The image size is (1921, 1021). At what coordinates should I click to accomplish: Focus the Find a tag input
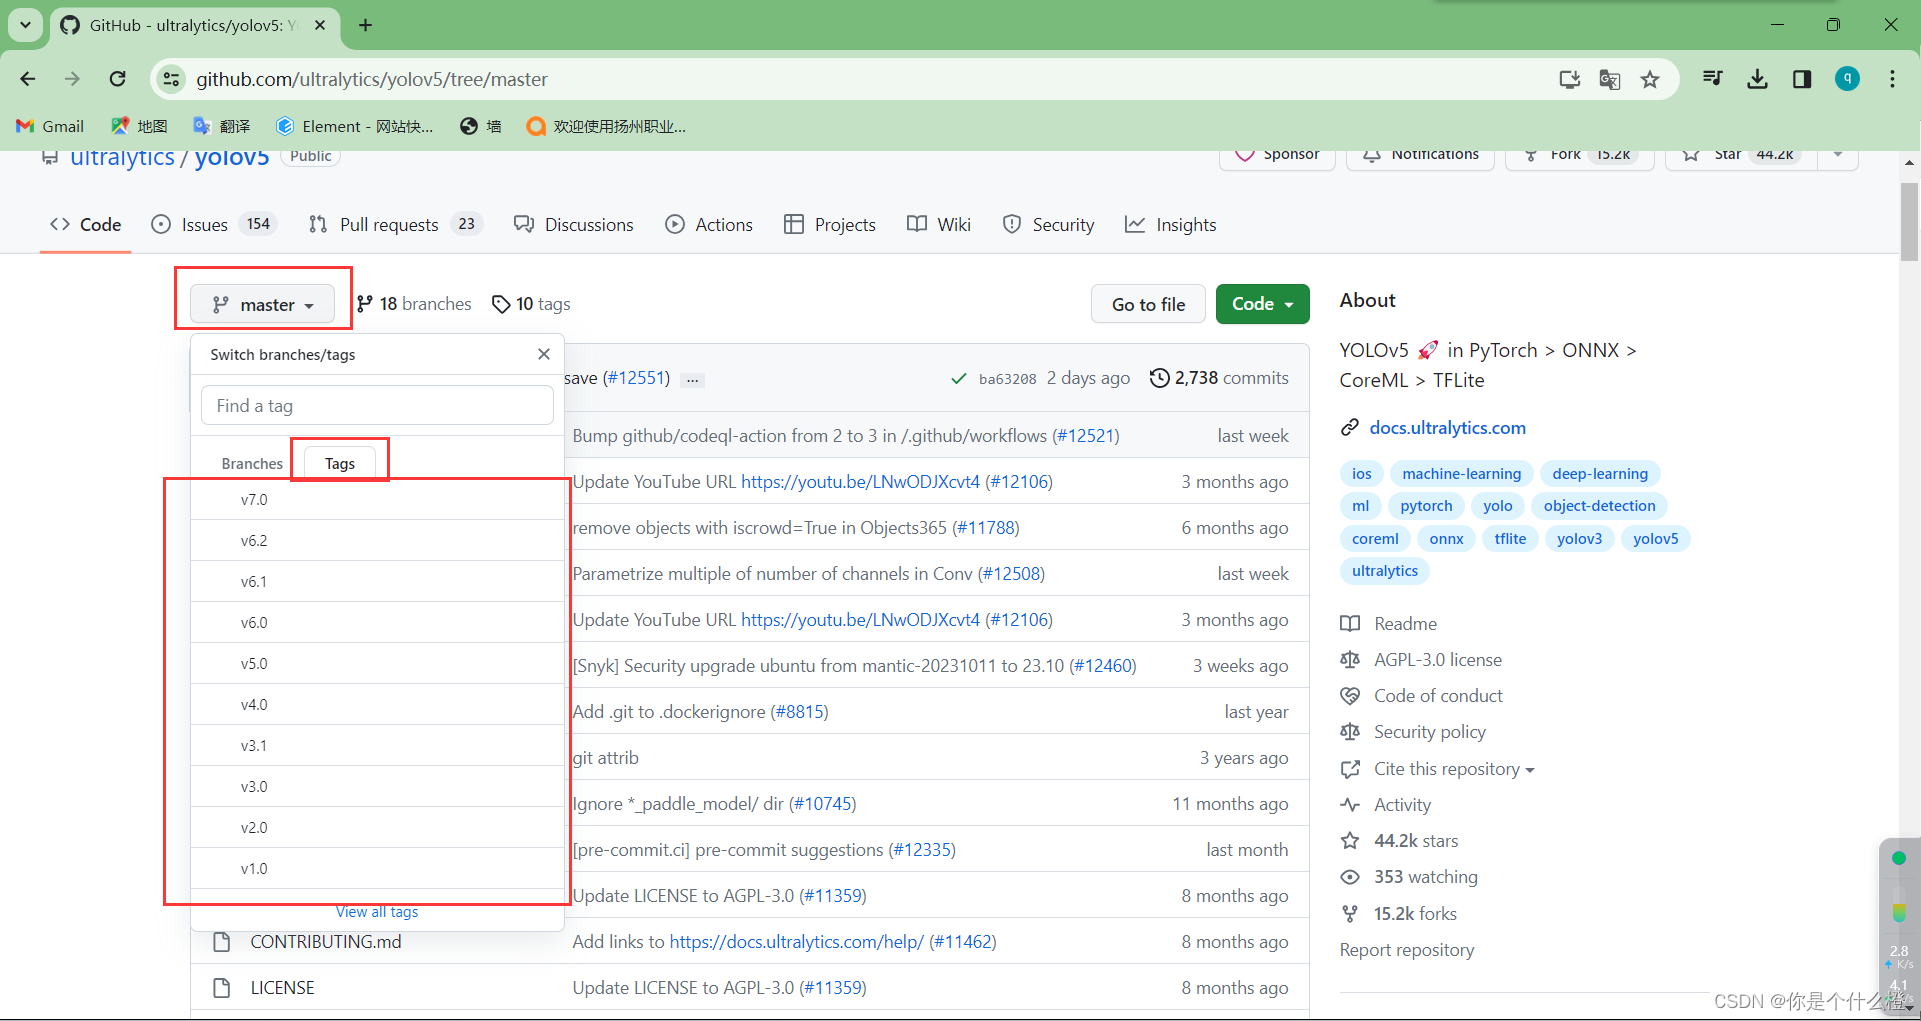coord(377,405)
